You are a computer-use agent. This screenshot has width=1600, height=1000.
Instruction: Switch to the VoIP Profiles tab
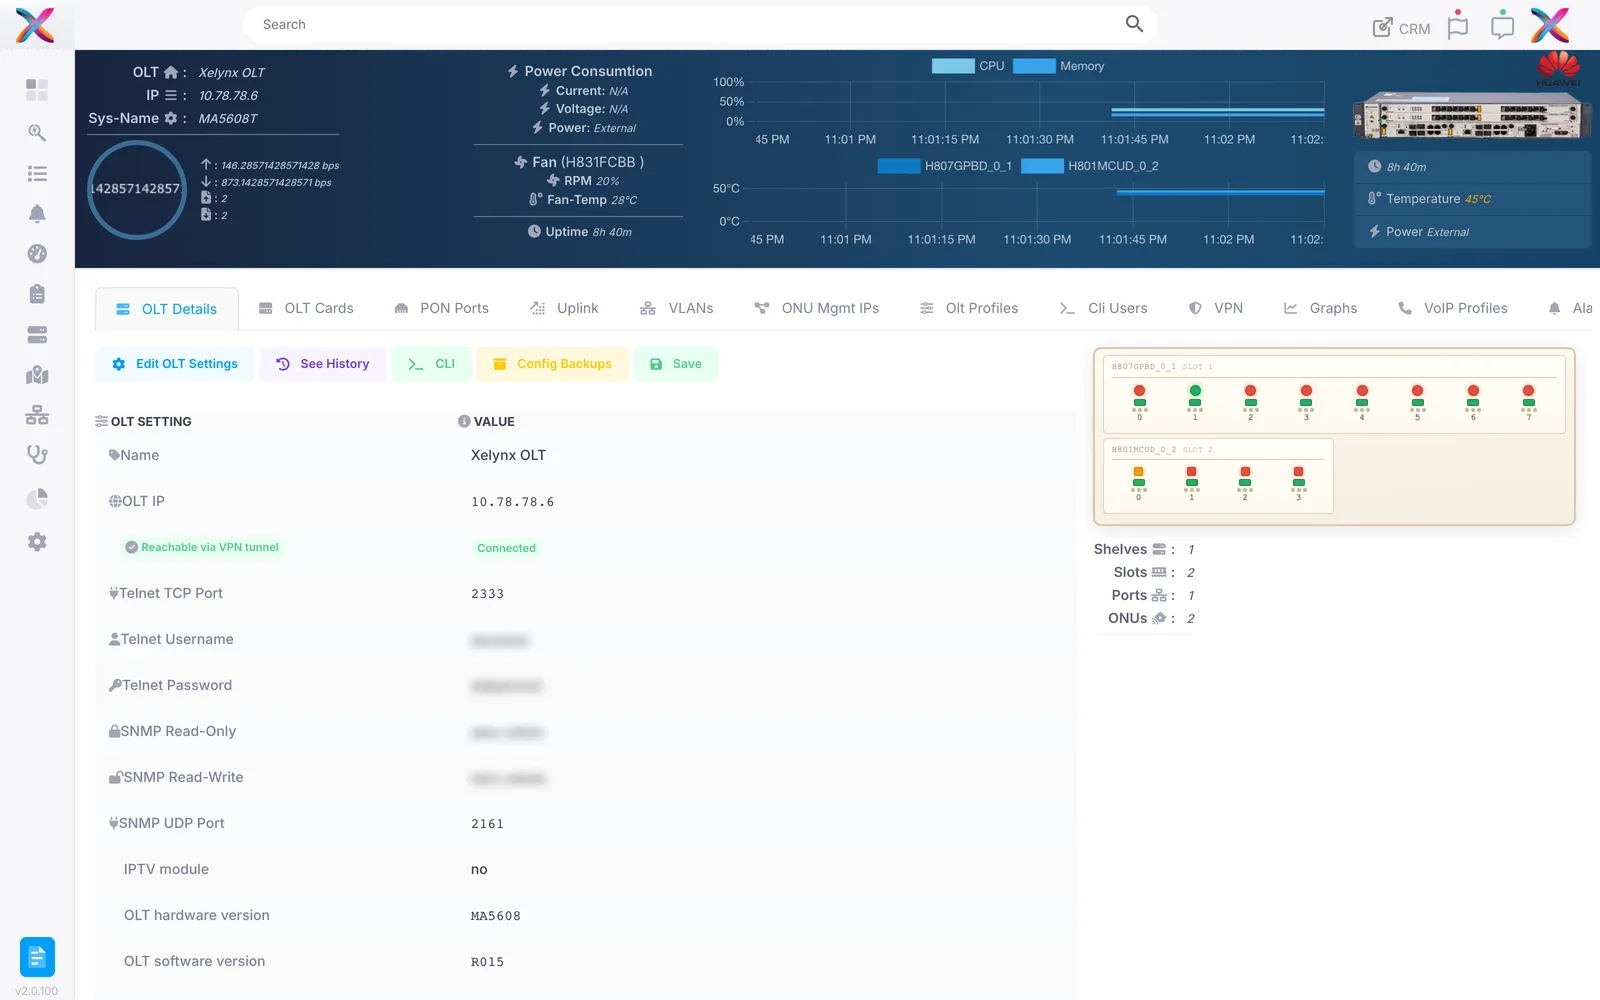(x=1452, y=308)
